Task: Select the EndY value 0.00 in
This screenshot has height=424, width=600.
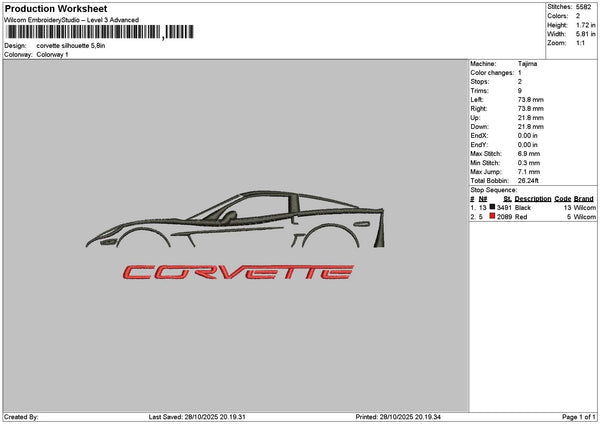Action: click(528, 145)
